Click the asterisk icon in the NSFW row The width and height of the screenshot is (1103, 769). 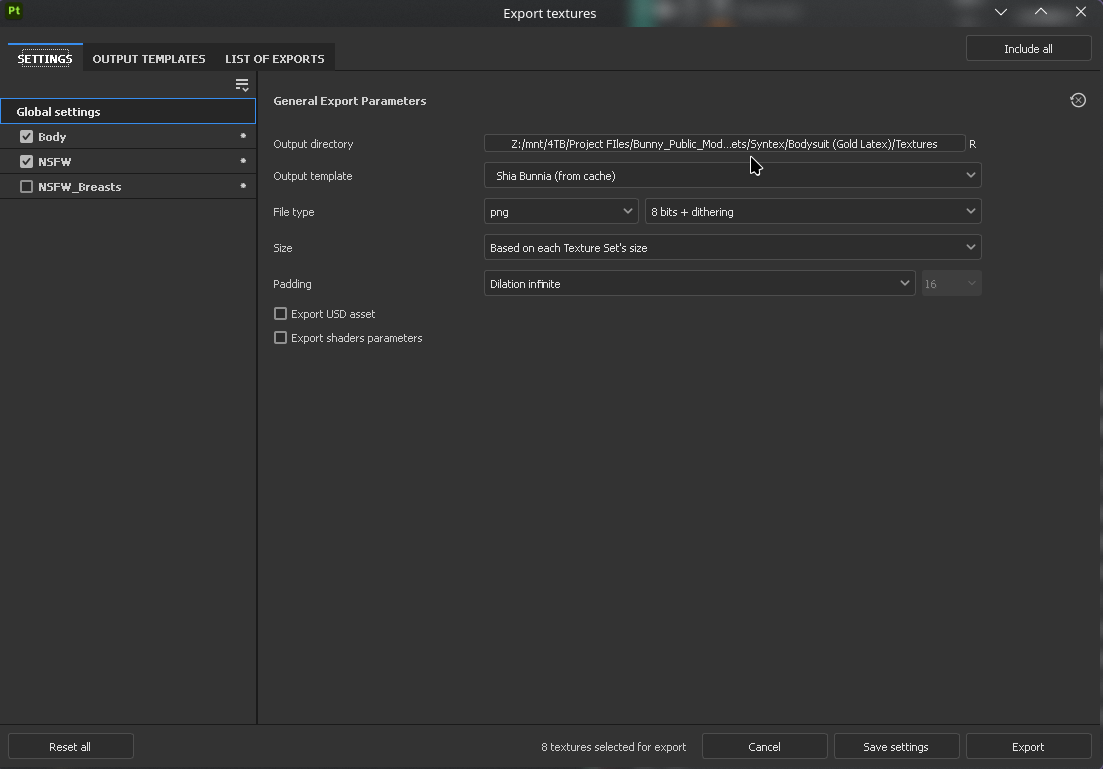pyautogui.click(x=243, y=162)
